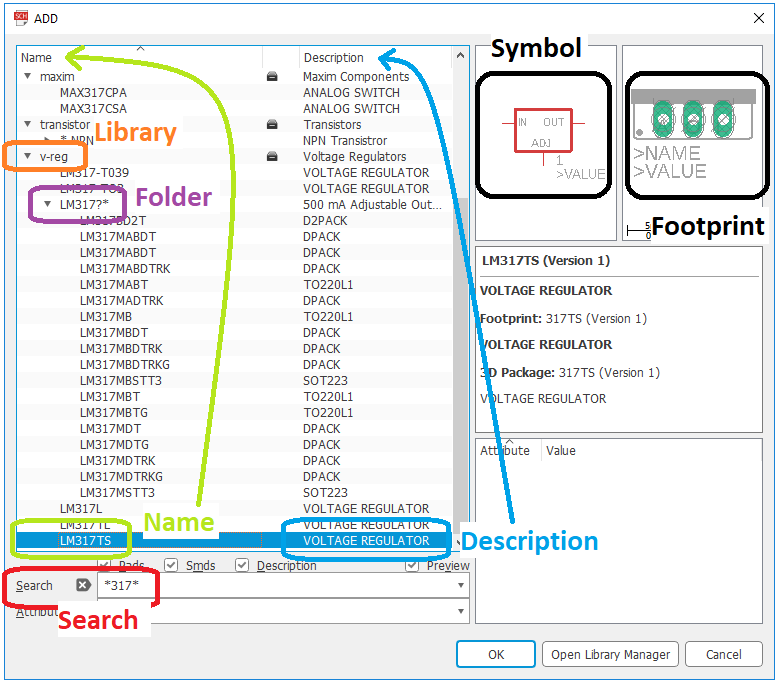Close the ADD dialog window
The width and height of the screenshot is (782, 687).
coord(759,18)
